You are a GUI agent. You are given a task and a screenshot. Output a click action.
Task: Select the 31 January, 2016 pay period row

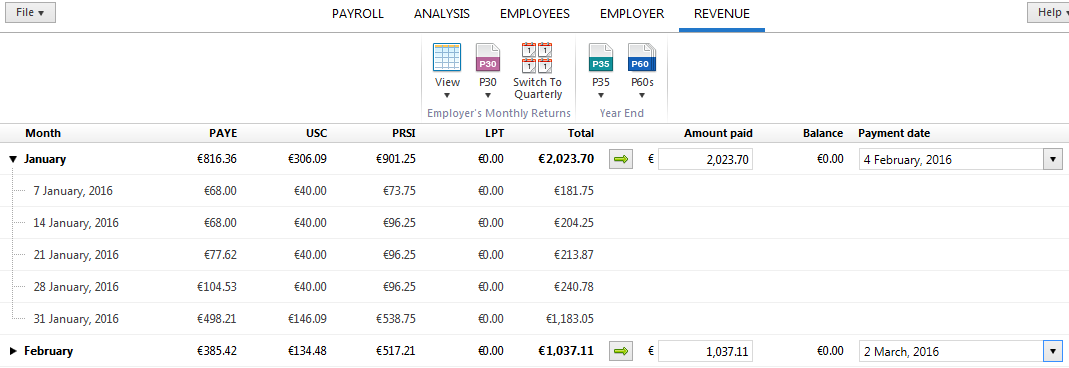point(534,319)
